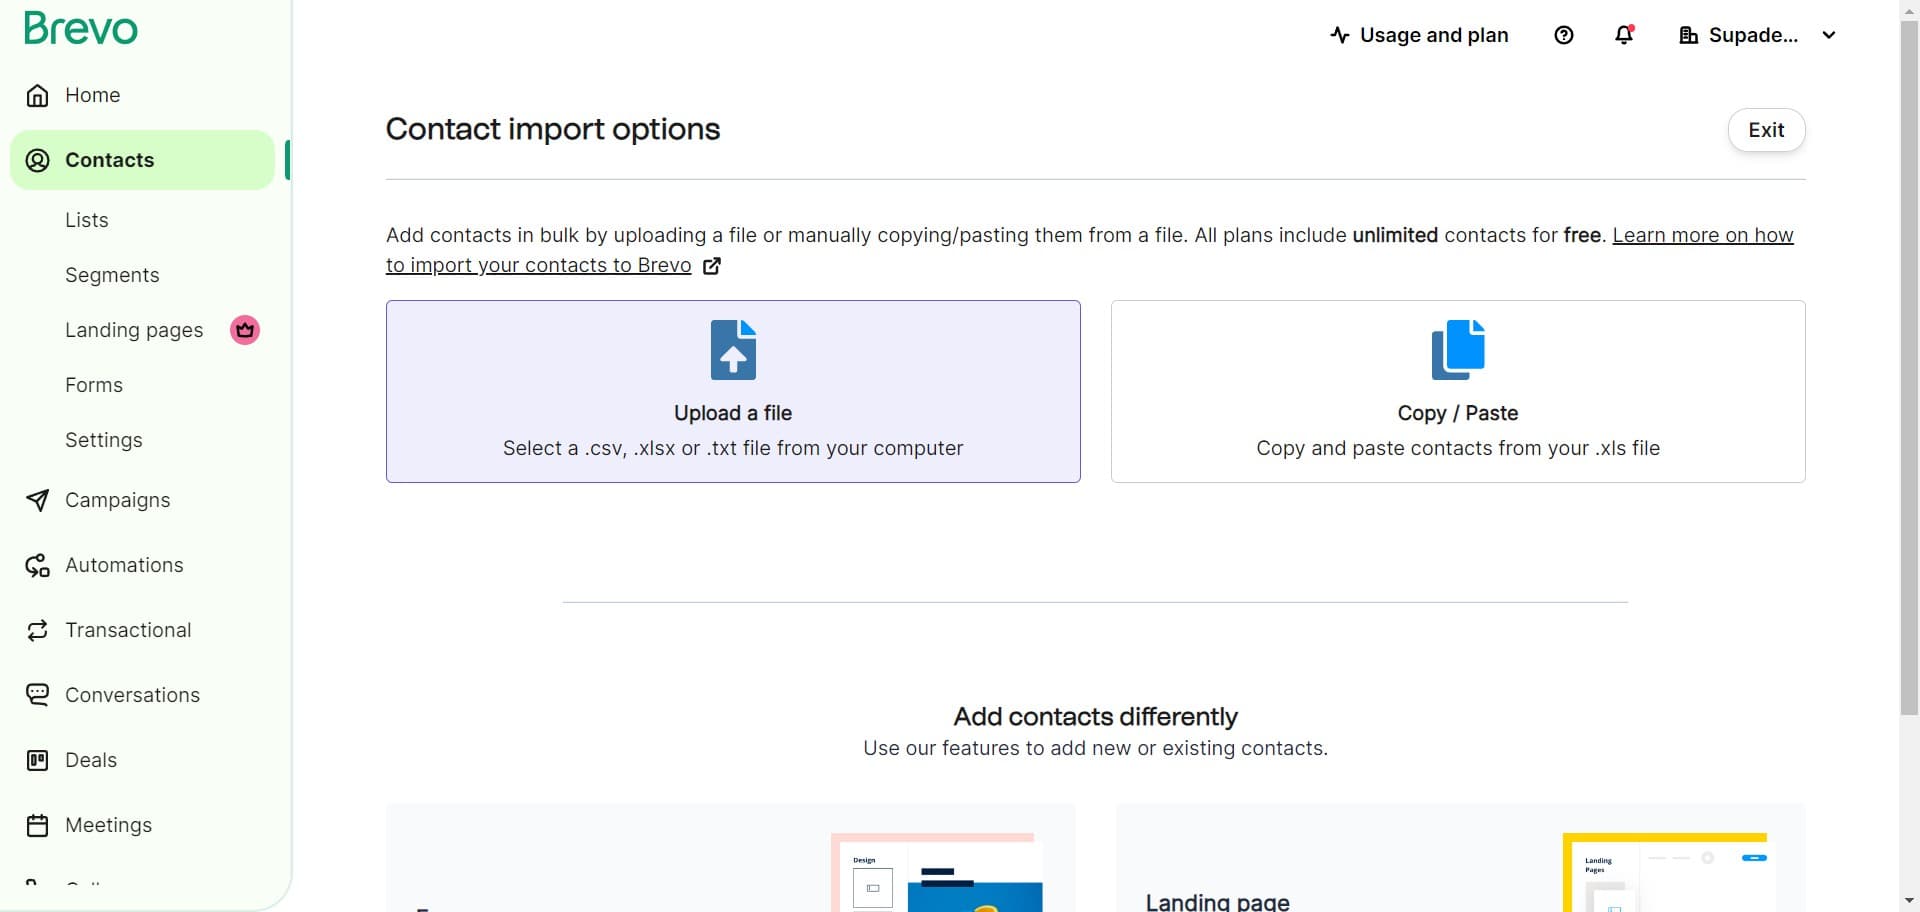Screen dimensions: 1920x912
Task: Select the Upload a file option
Action: (732, 391)
